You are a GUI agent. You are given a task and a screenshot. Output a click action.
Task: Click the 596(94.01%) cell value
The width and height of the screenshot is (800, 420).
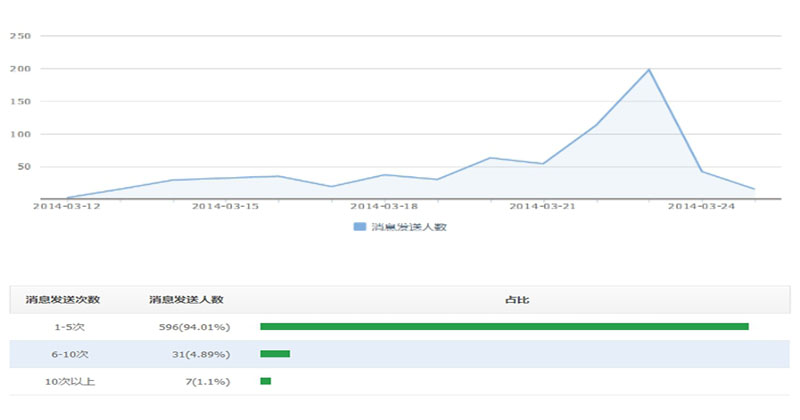point(194,327)
